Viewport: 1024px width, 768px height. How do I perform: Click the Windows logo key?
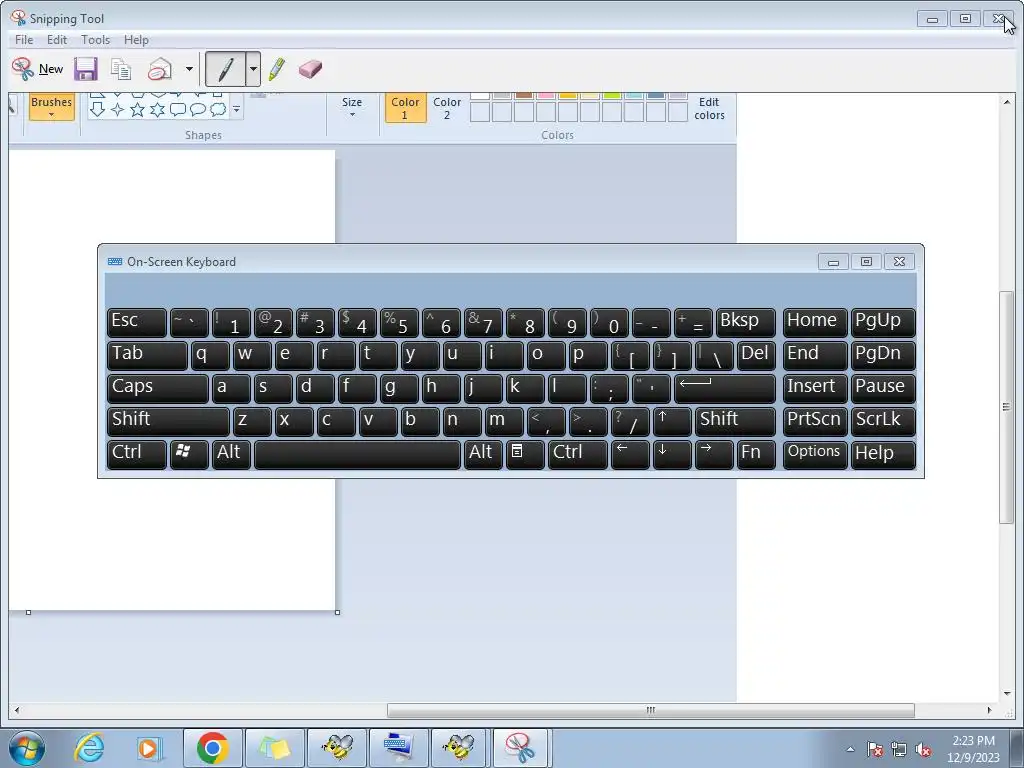pos(189,455)
